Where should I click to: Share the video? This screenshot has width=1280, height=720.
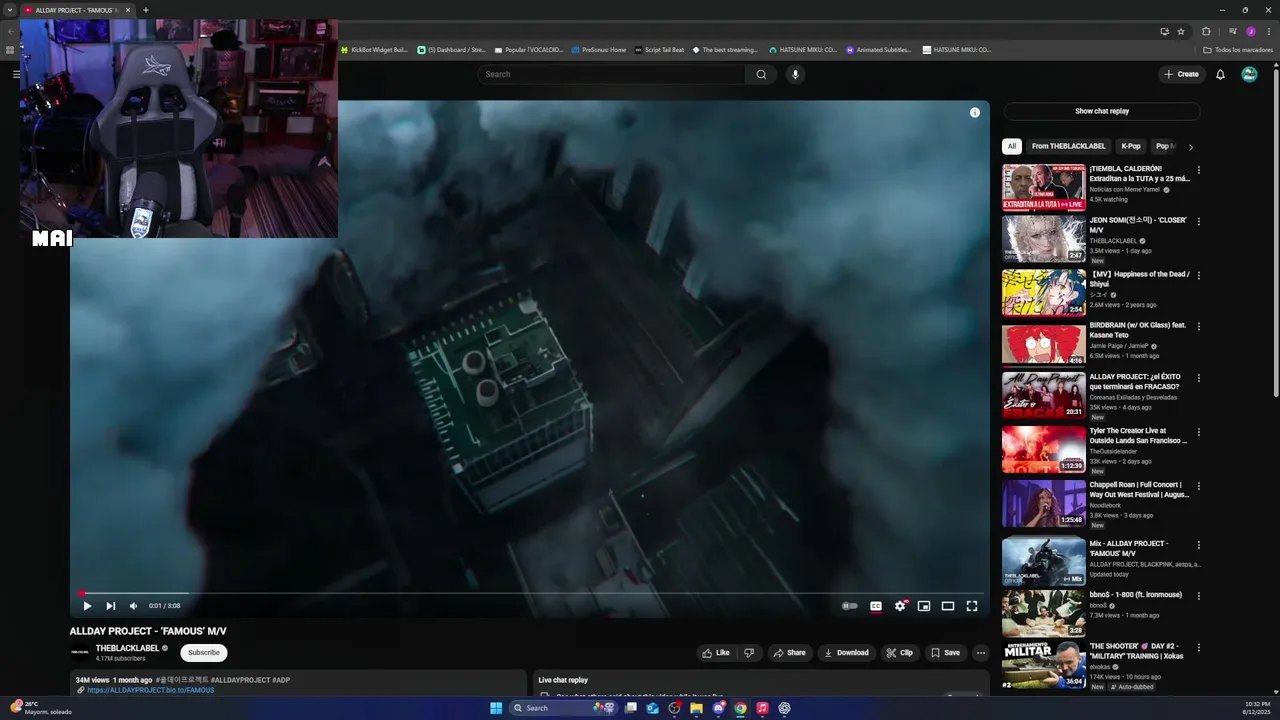click(789, 653)
